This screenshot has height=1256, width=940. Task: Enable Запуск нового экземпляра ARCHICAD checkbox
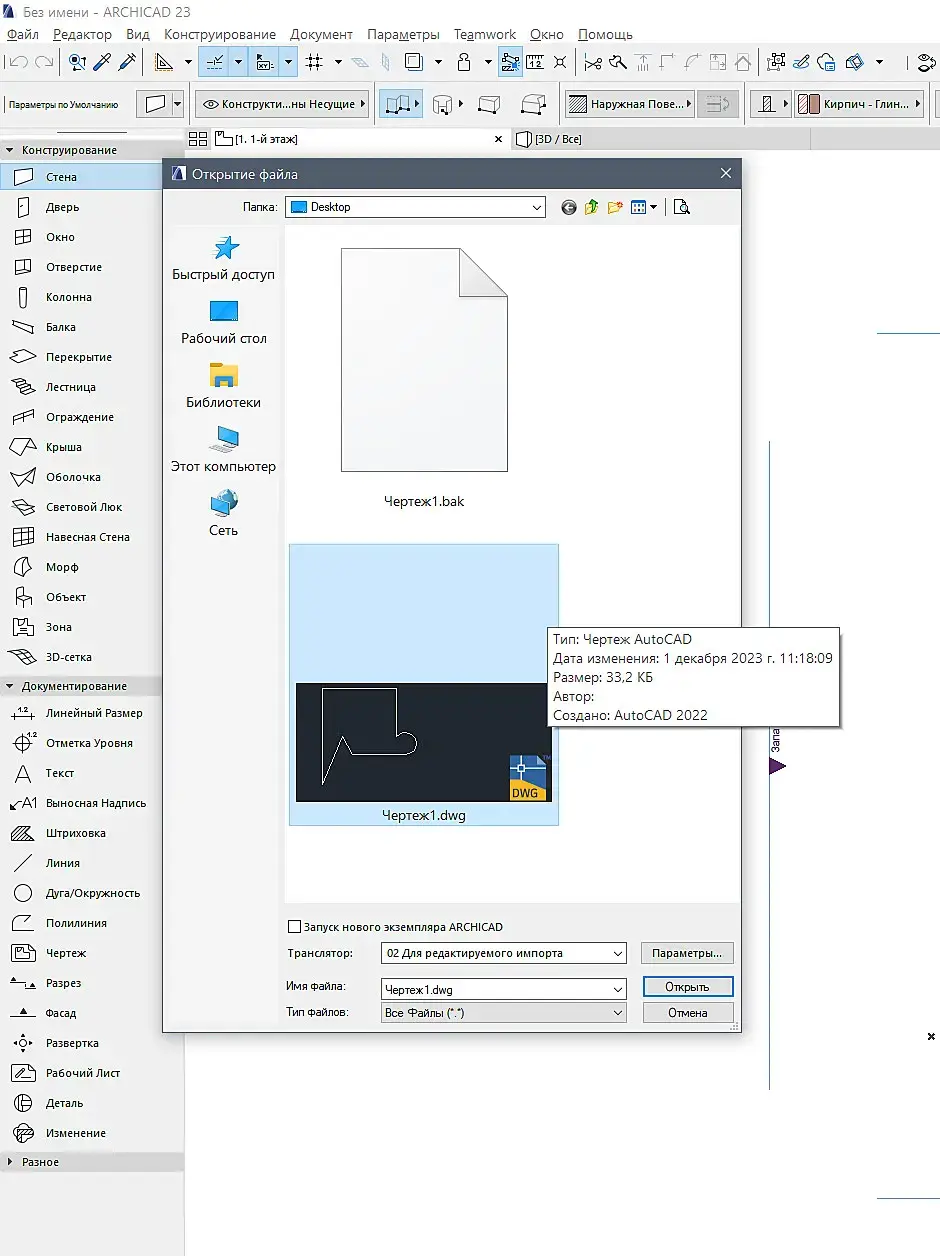pos(294,926)
